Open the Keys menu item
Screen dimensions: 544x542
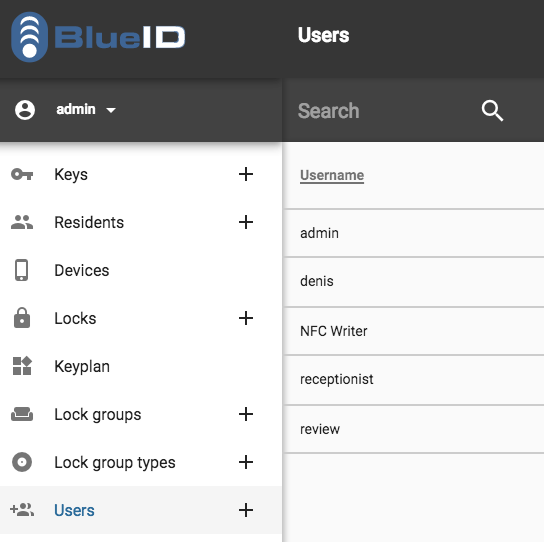141,174
